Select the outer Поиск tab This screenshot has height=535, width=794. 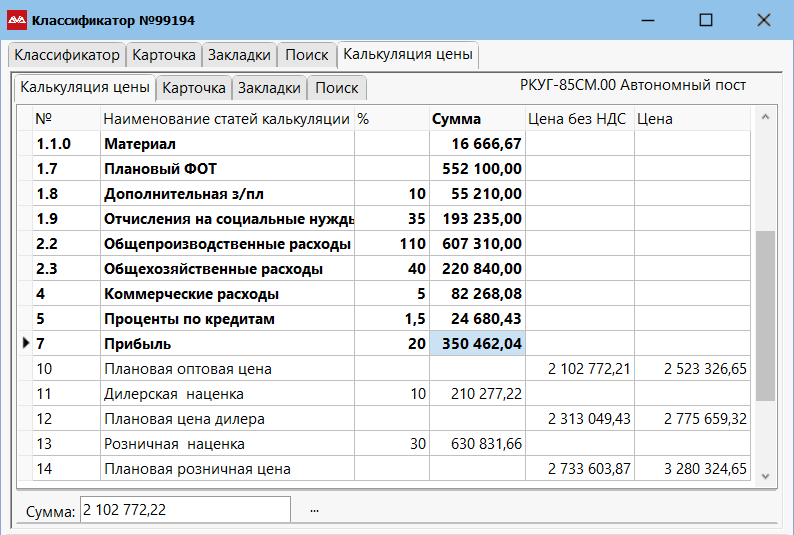306,55
